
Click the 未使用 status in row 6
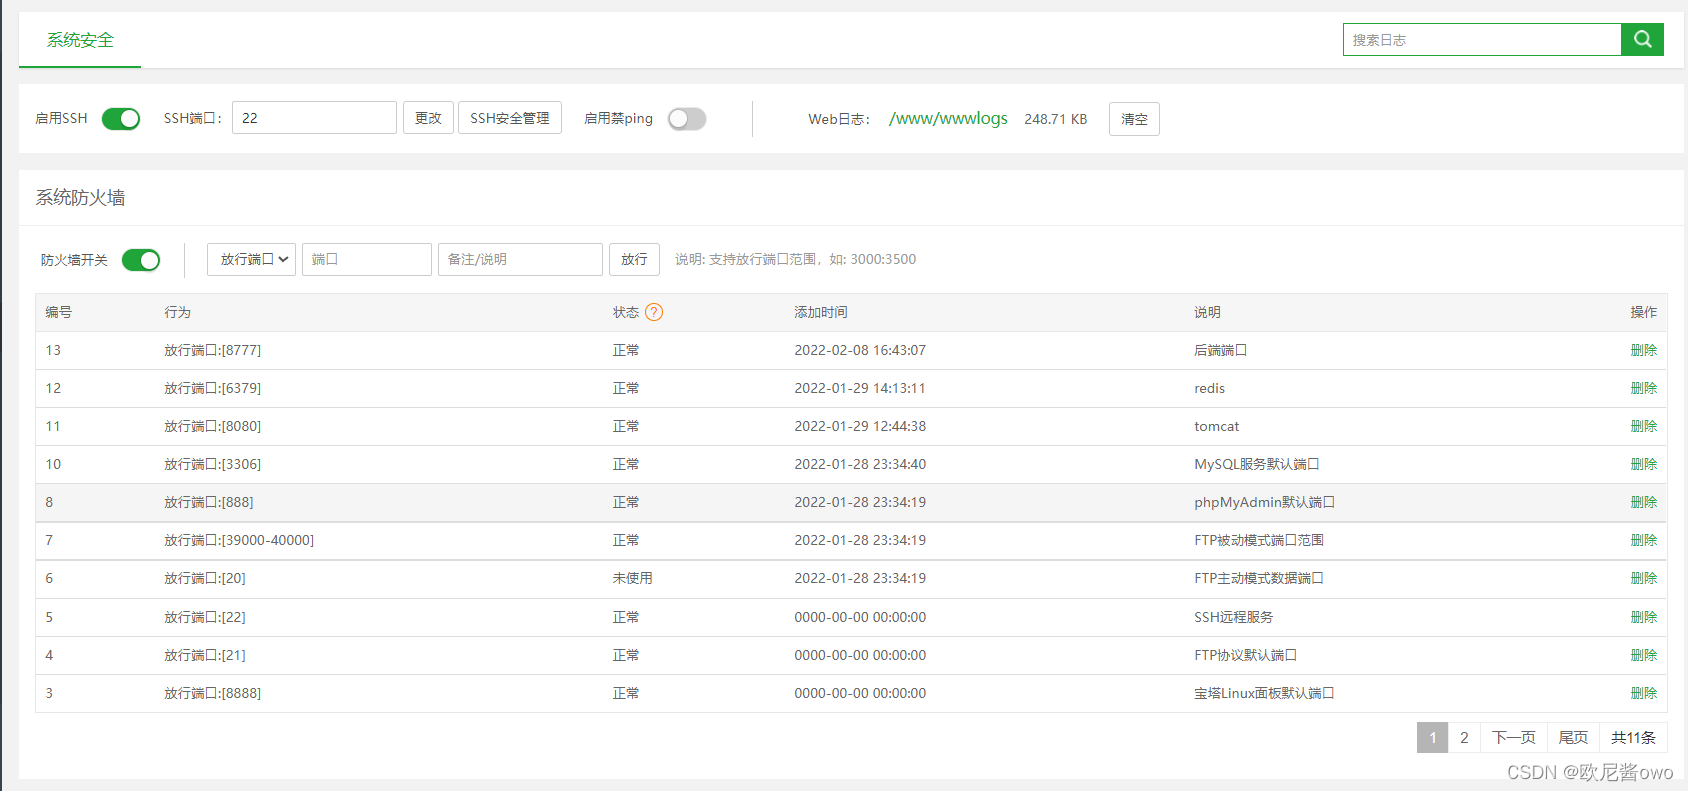tap(632, 578)
